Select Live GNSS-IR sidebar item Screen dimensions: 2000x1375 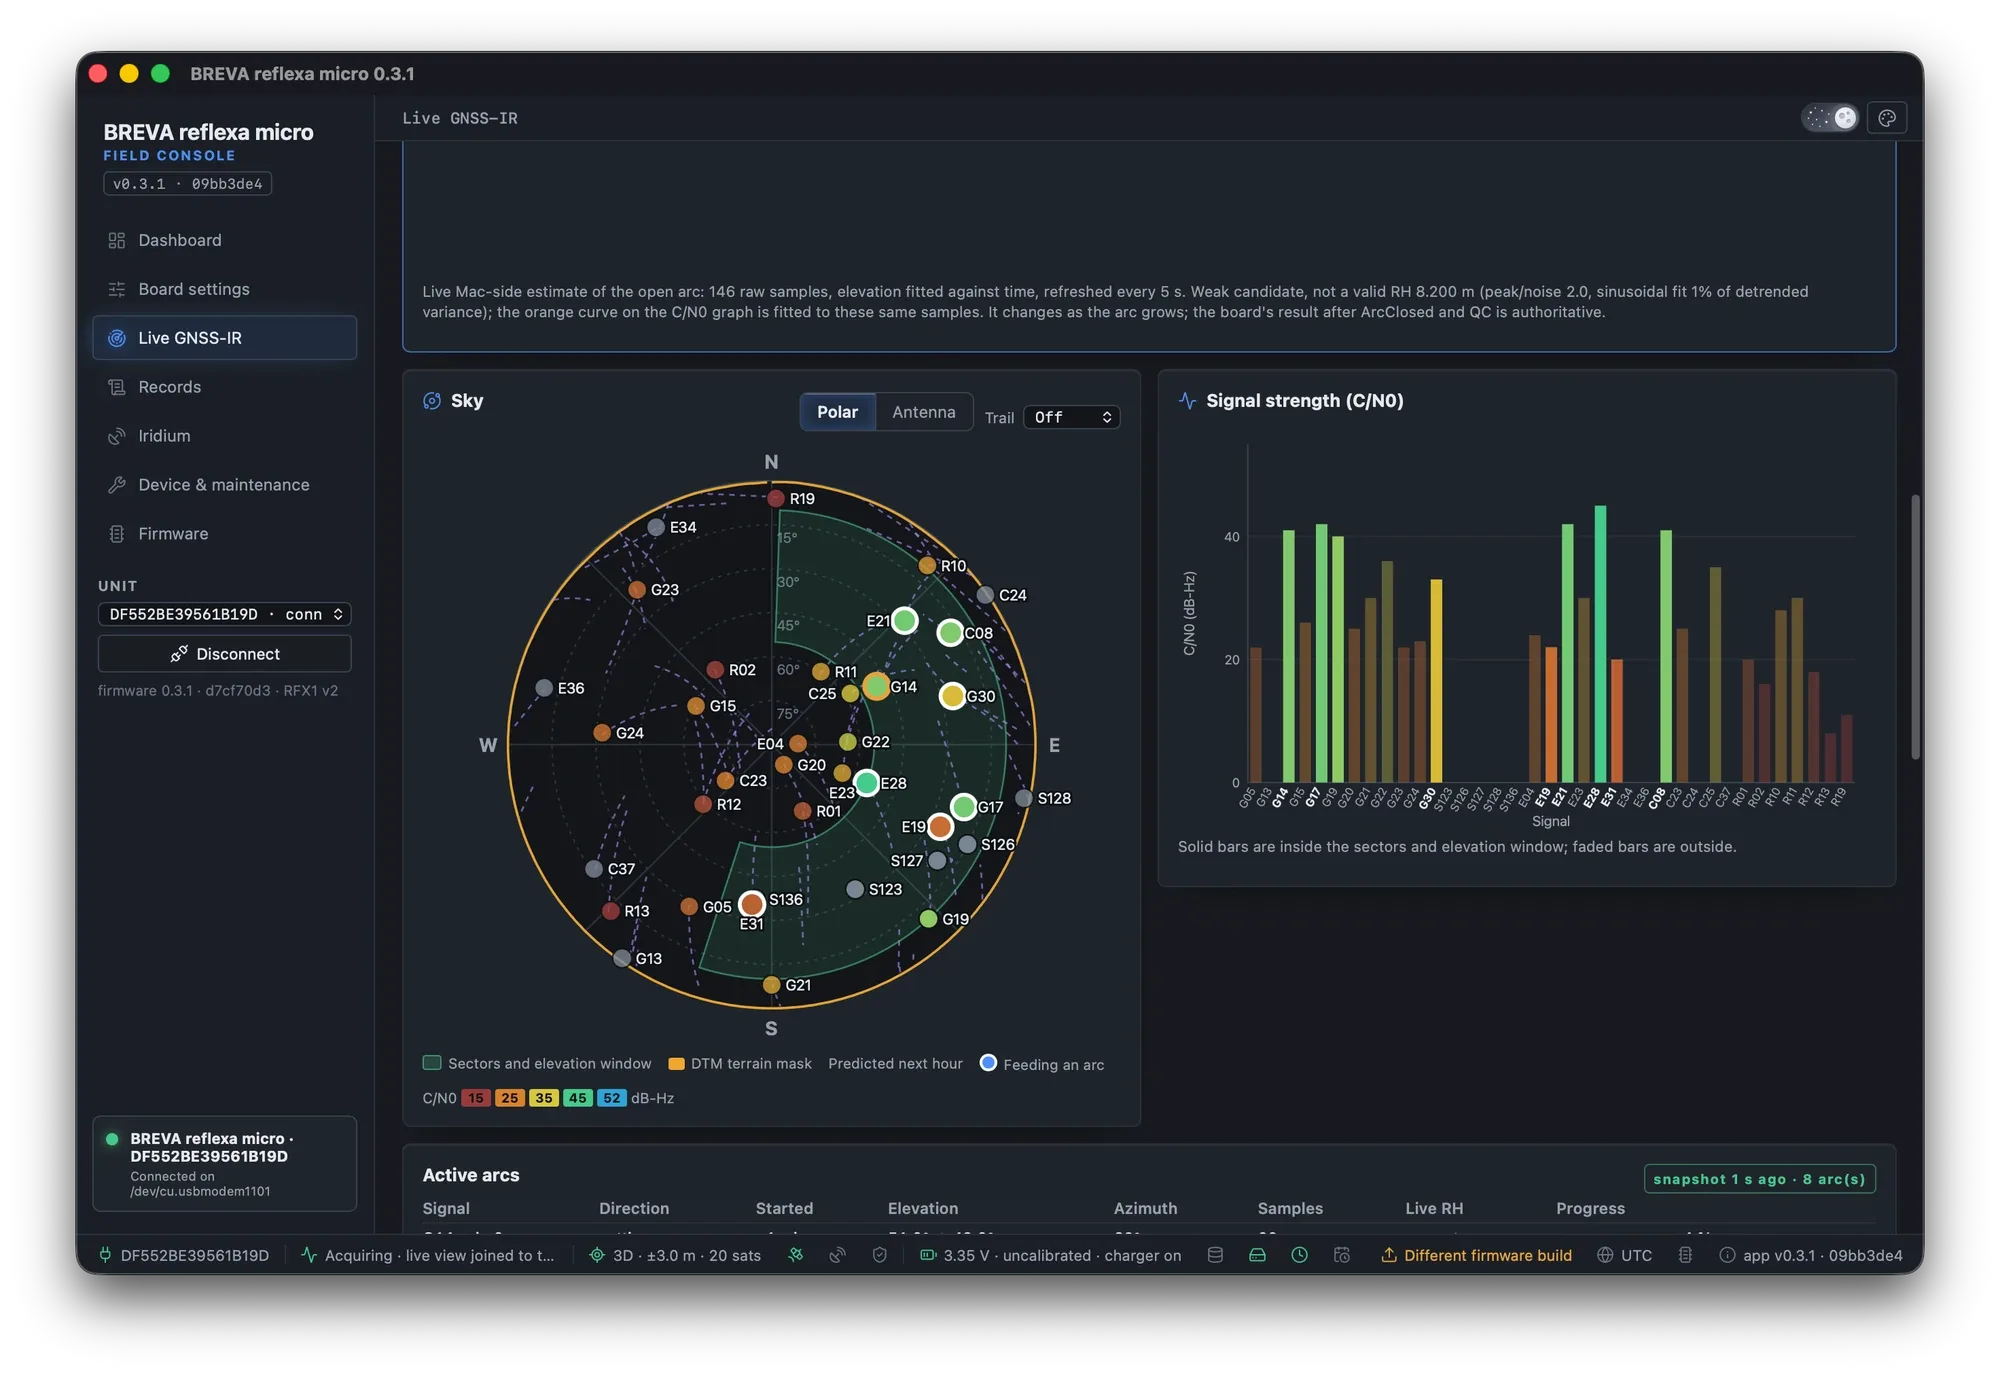point(224,338)
